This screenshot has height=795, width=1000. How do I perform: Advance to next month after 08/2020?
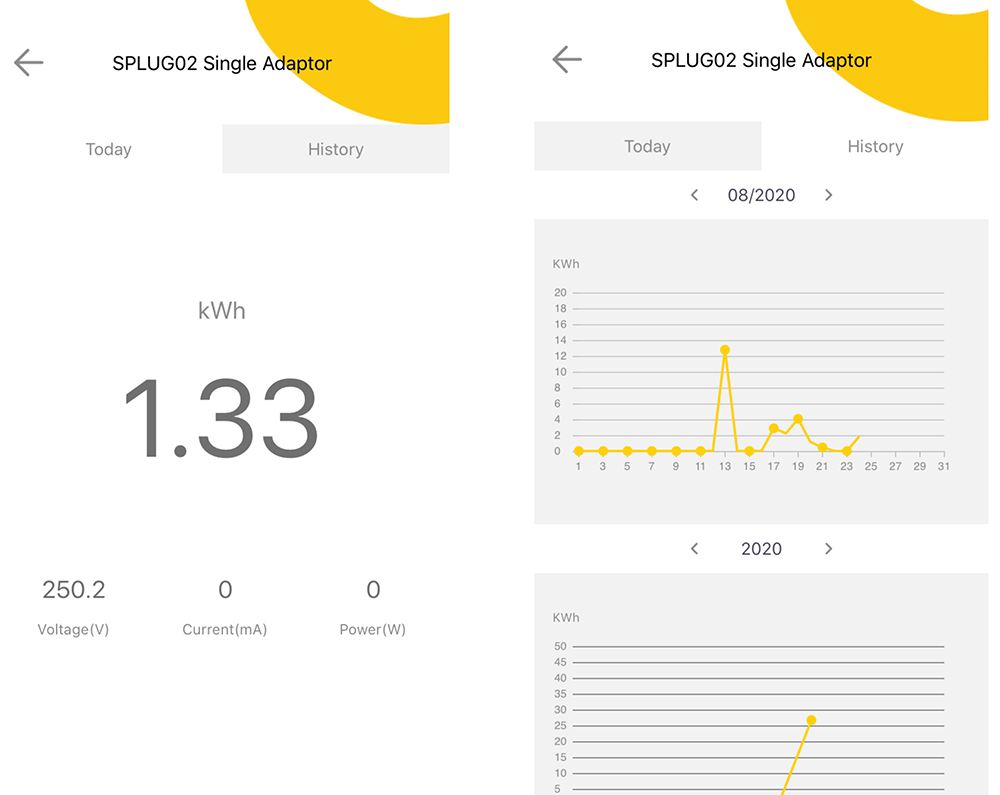coord(828,195)
